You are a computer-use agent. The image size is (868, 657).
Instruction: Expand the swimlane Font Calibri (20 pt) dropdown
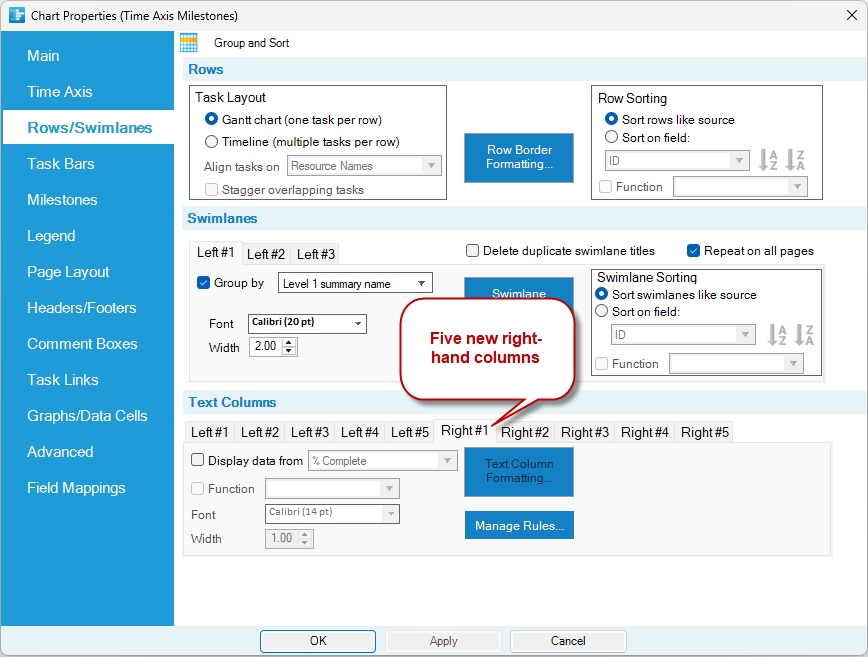tap(307, 323)
